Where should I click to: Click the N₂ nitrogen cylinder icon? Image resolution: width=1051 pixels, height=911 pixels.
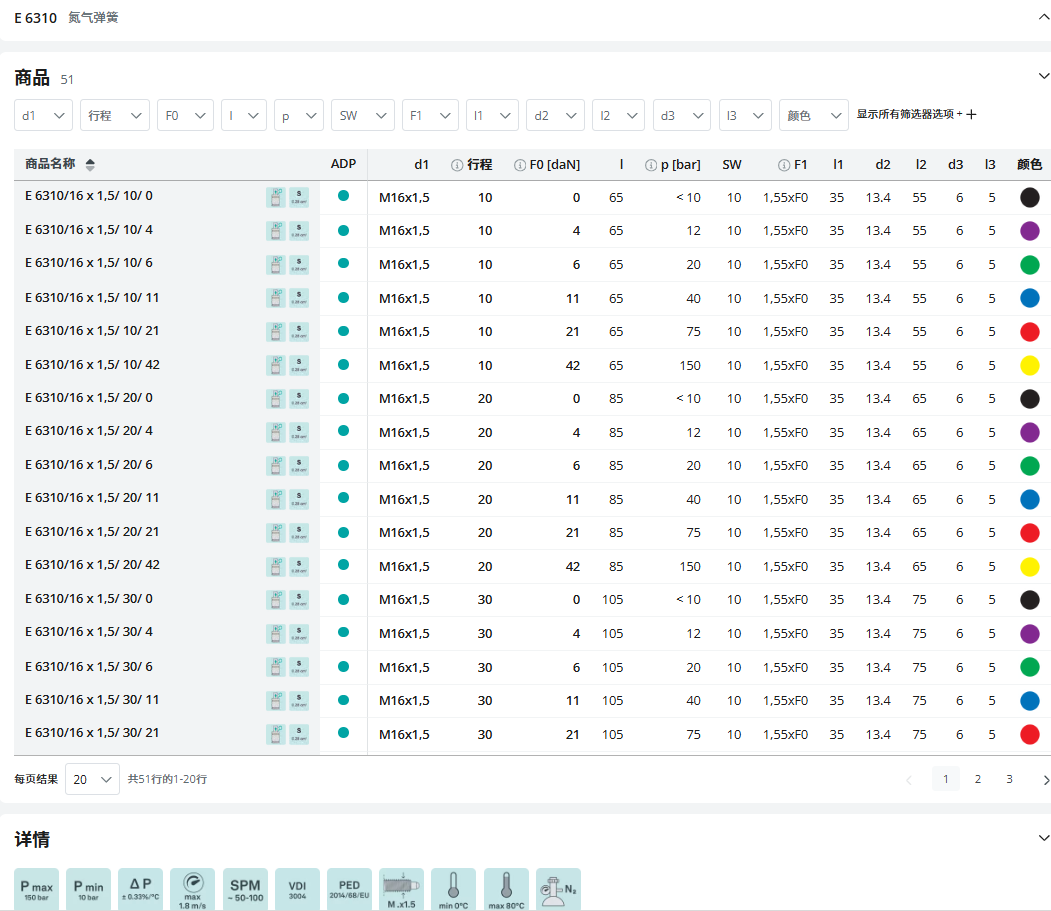(x=558, y=890)
